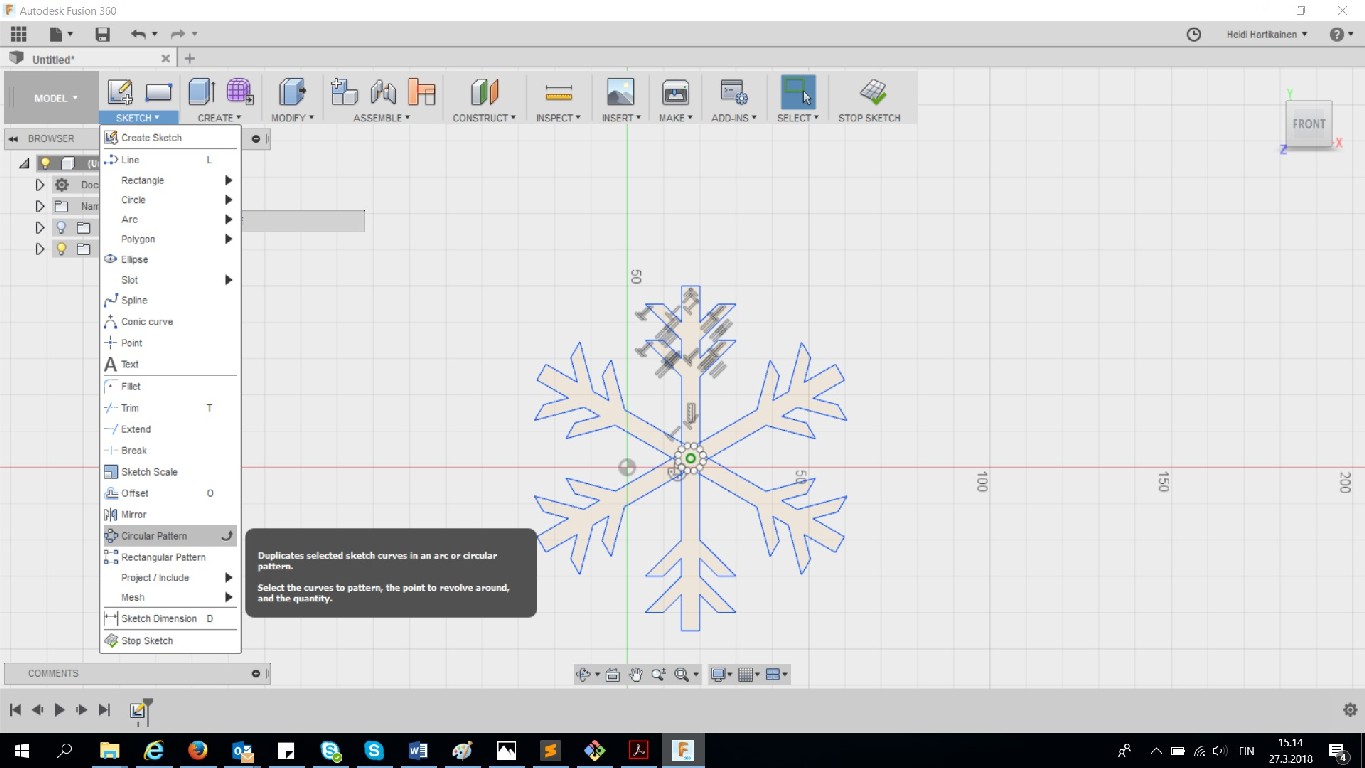Switch to the Untitled* document tab
This screenshot has height=768, width=1365.
[90, 59]
